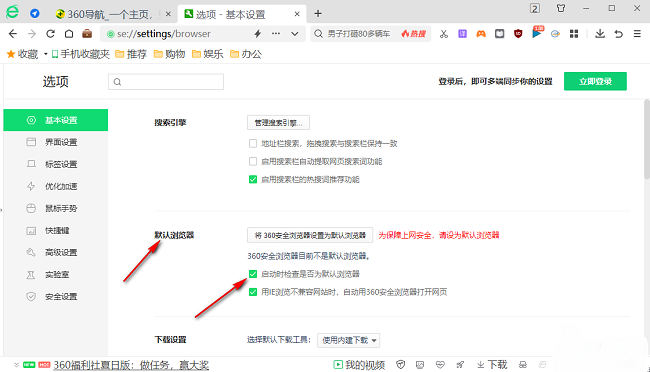Click the lightning speed-mode icon in address bar
Image resolution: width=650 pixels, height=372 pixels.
click(x=257, y=34)
